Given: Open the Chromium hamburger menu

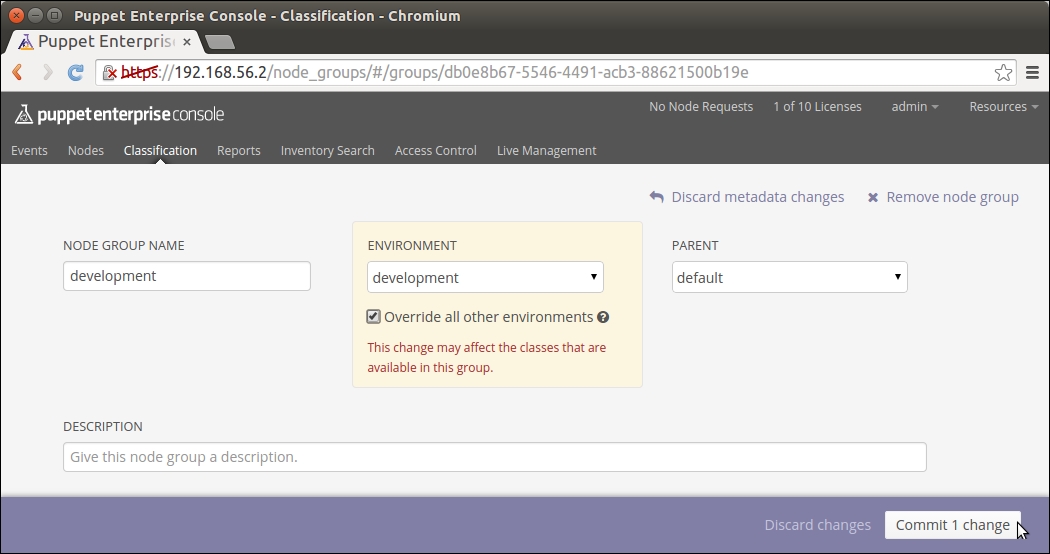Looking at the screenshot, I should [x=1033, y=72].
